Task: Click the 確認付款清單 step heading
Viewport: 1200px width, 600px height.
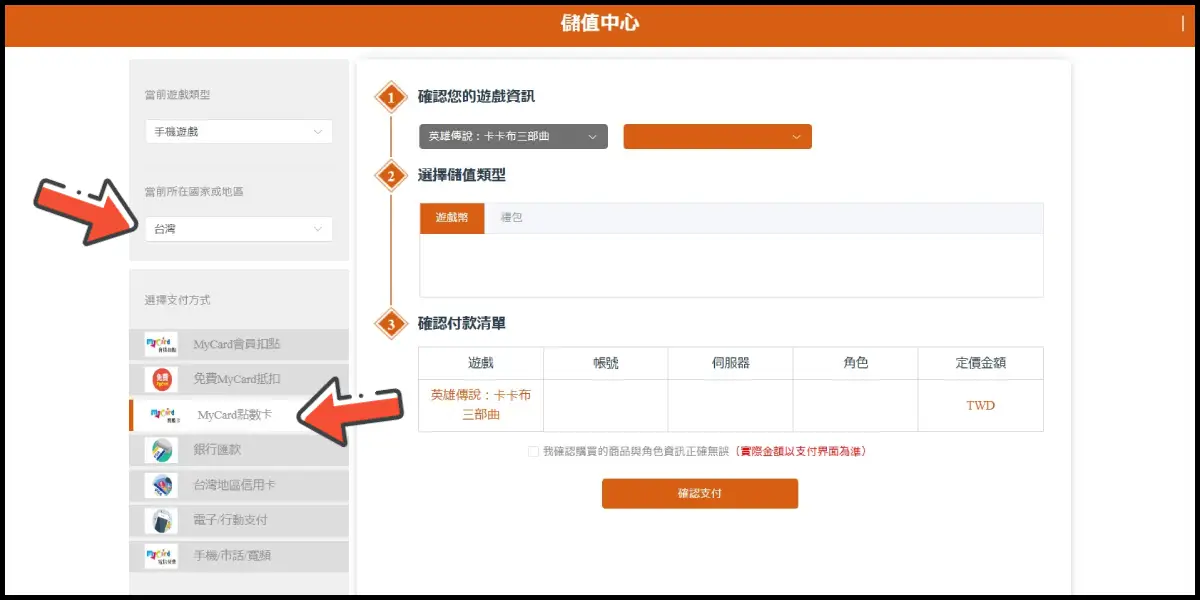Action: [x=462, y=323]
